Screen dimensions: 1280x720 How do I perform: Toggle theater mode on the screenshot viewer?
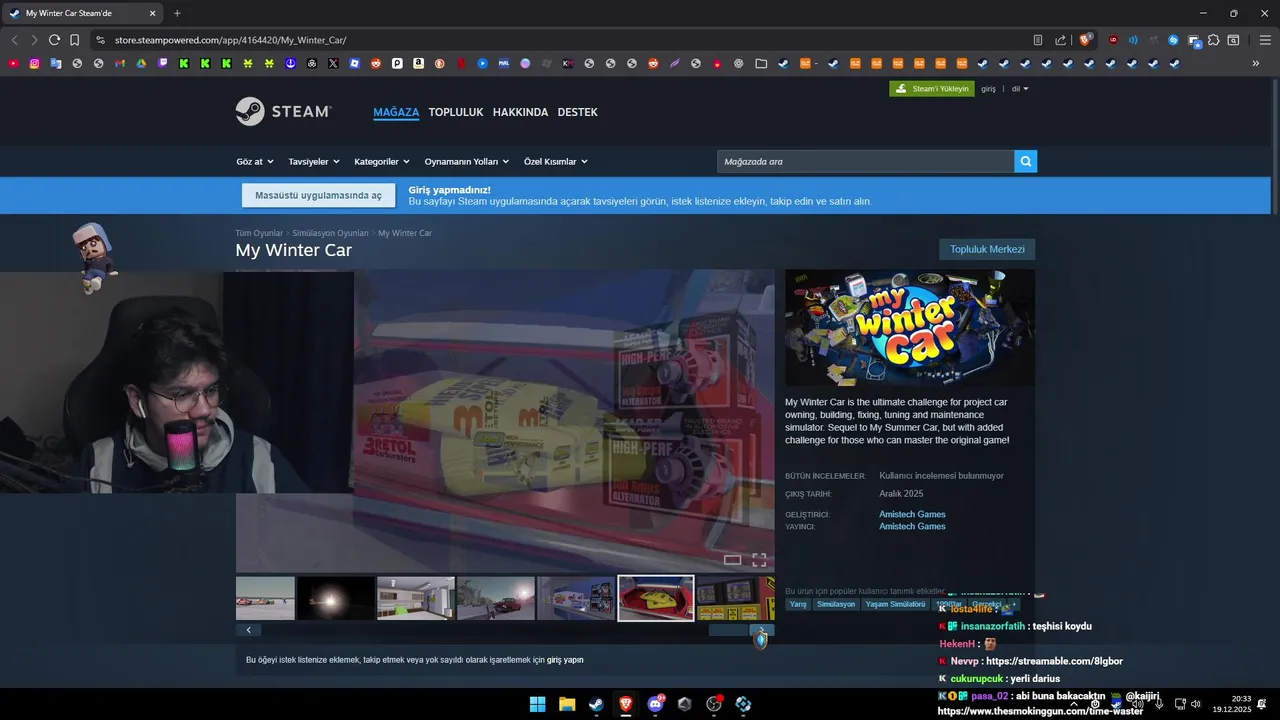[732, 560]
